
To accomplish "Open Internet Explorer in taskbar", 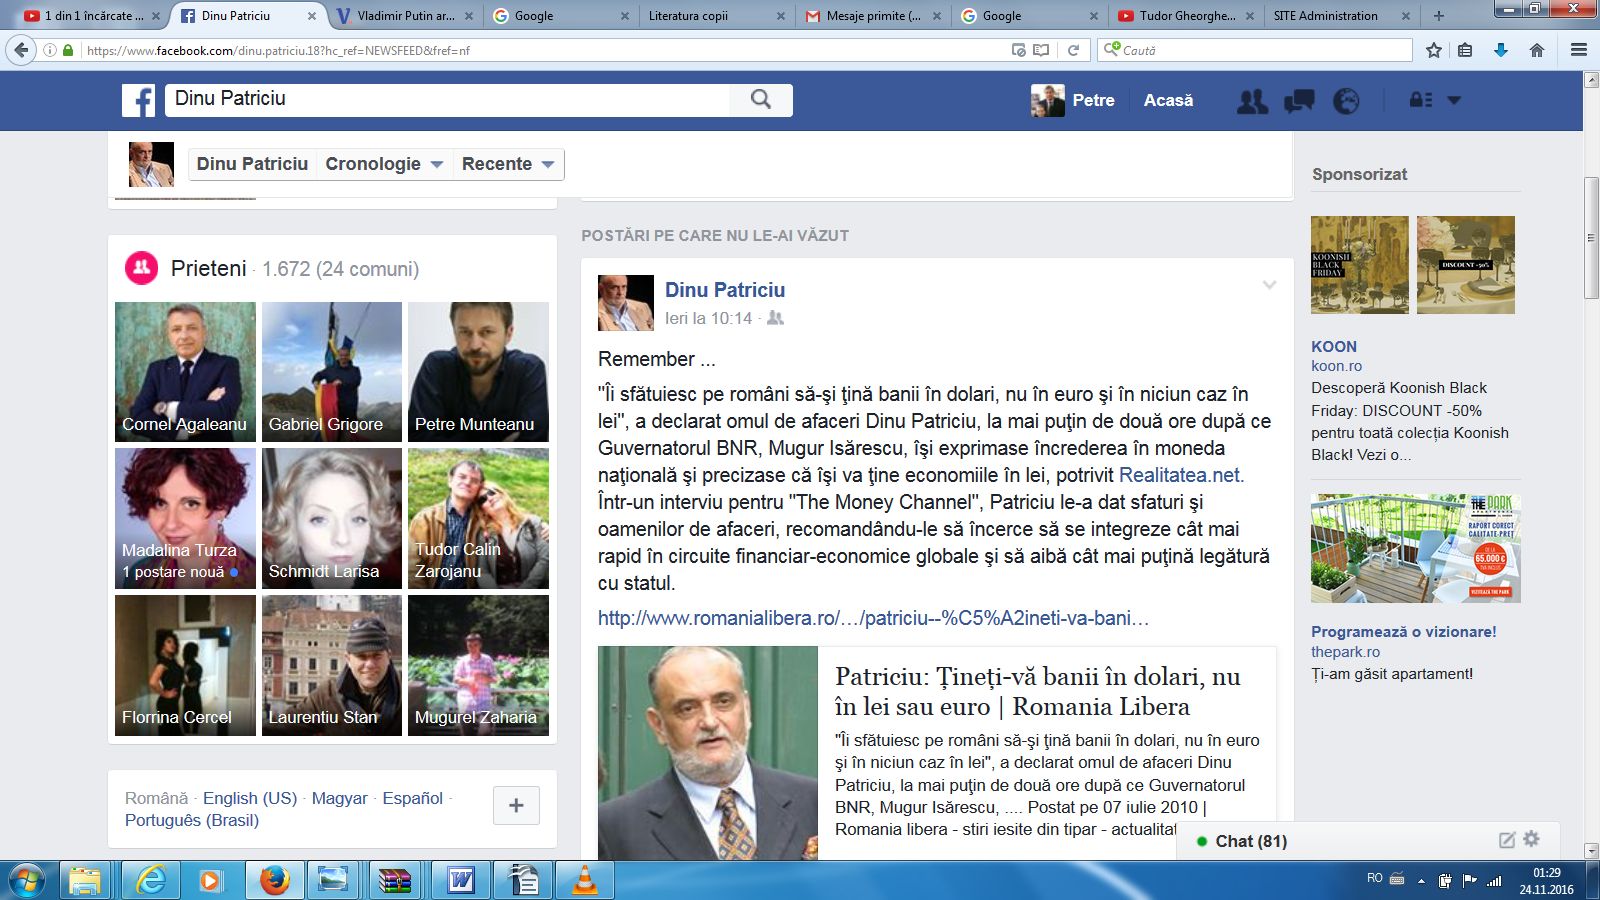I will pos(151,881).
